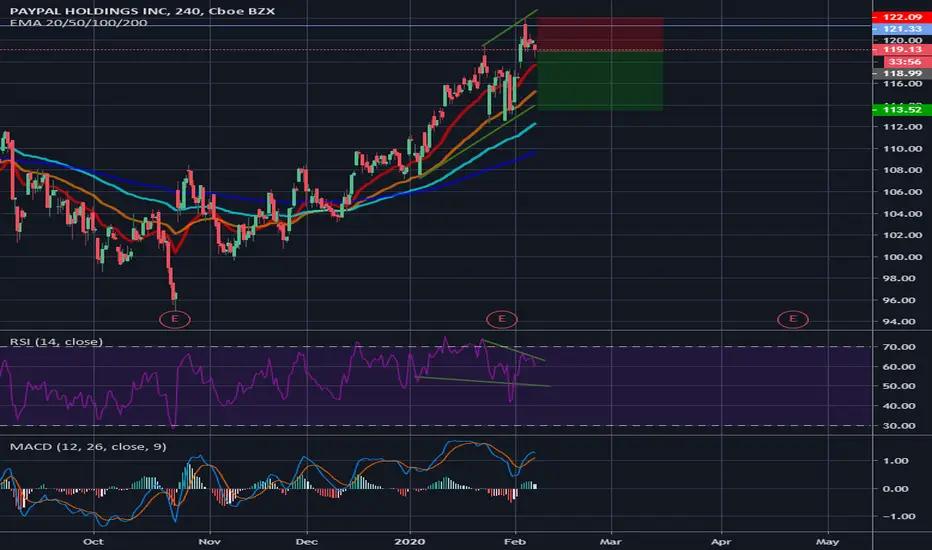Image resolution: width=932 pixels, height=550 pixels.
Task: Click the red 122.09 stop price label
Action: pyautogui.click(x=902, y=17)
